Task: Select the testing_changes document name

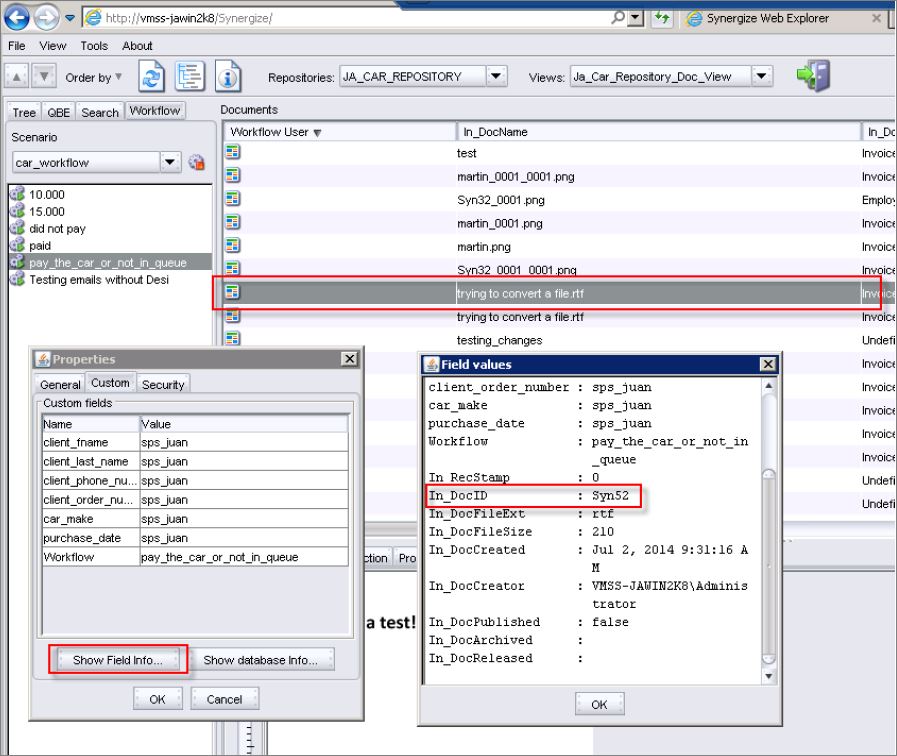Action: [499, 340]
